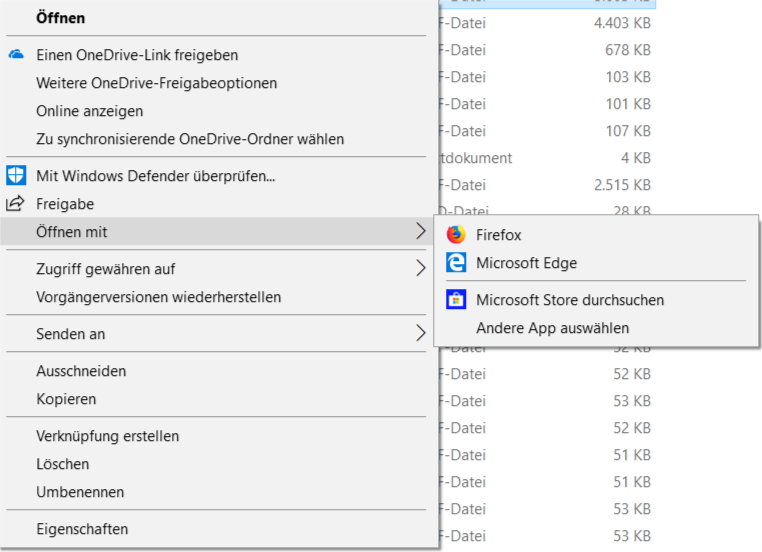Image resolution: width=762 pixels, height=552 pixels.
Task: Select Einen OneDrive-Link freigeben
Action: 137,55
